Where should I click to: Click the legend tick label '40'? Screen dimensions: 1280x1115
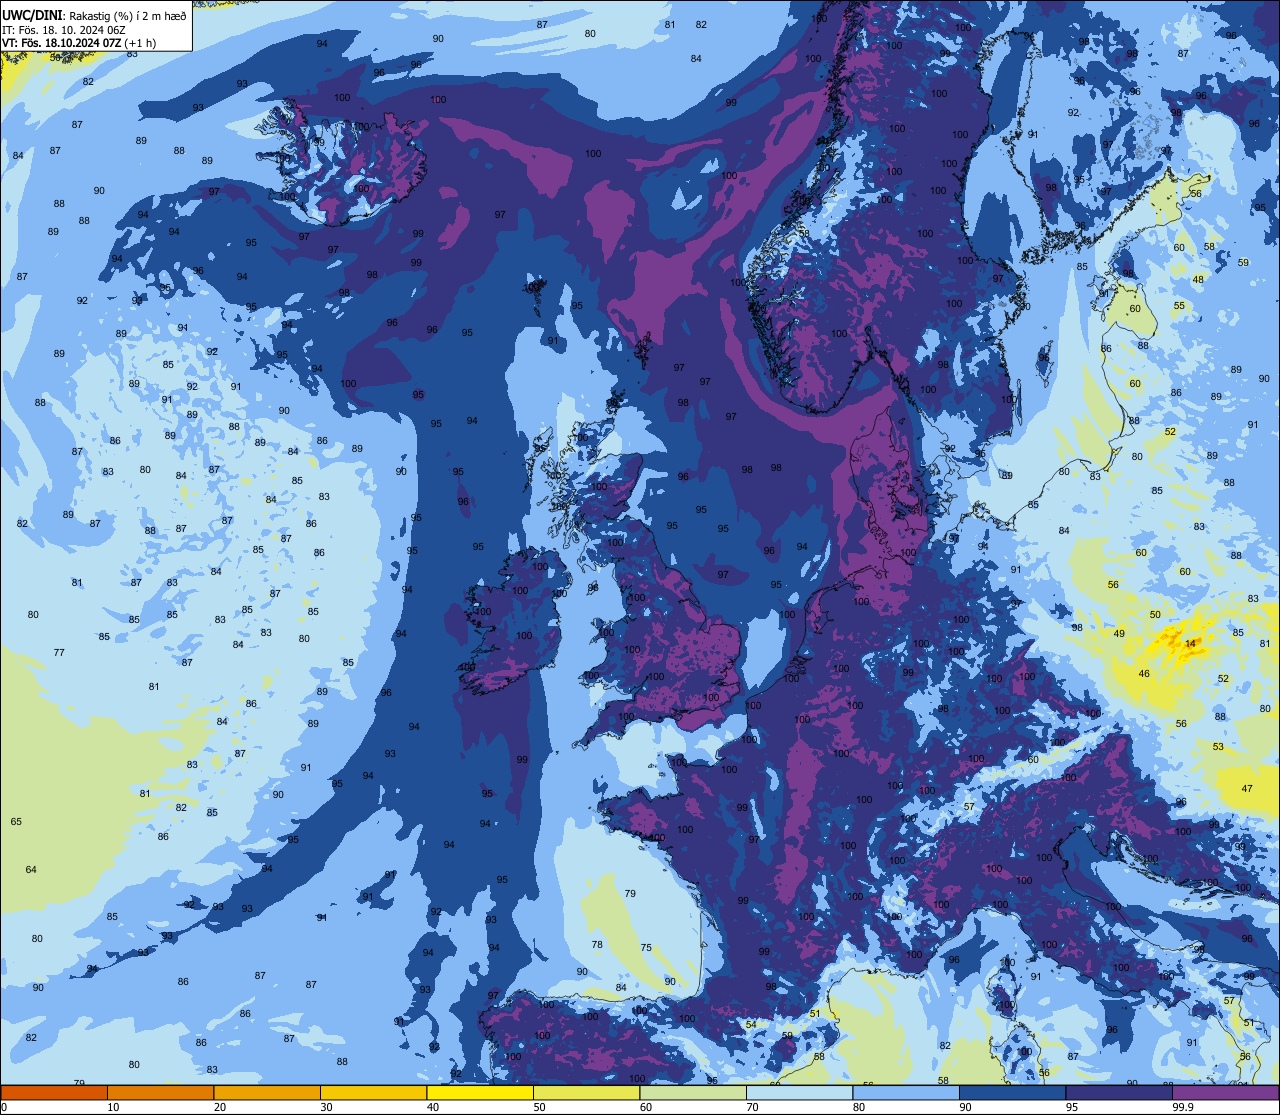point(433,1107)
